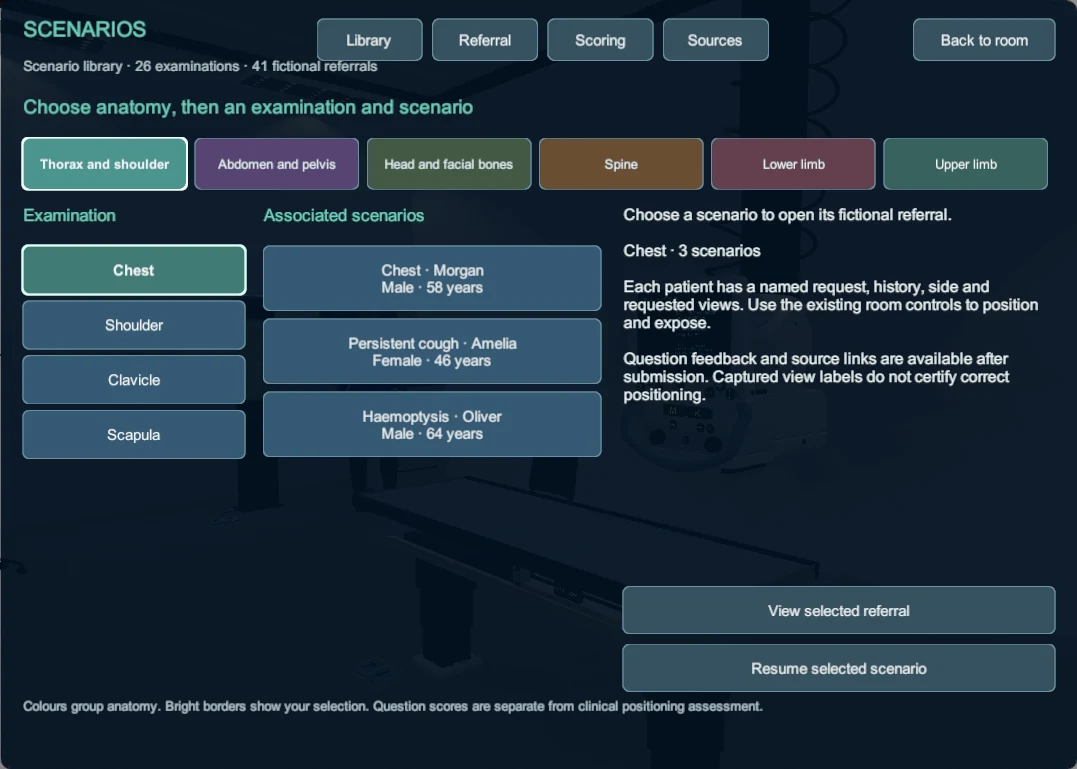Select the Upper limb anatomy group
Image resolution: width=1077 pixels, height=769 pixels.
(x=966, y=164)
